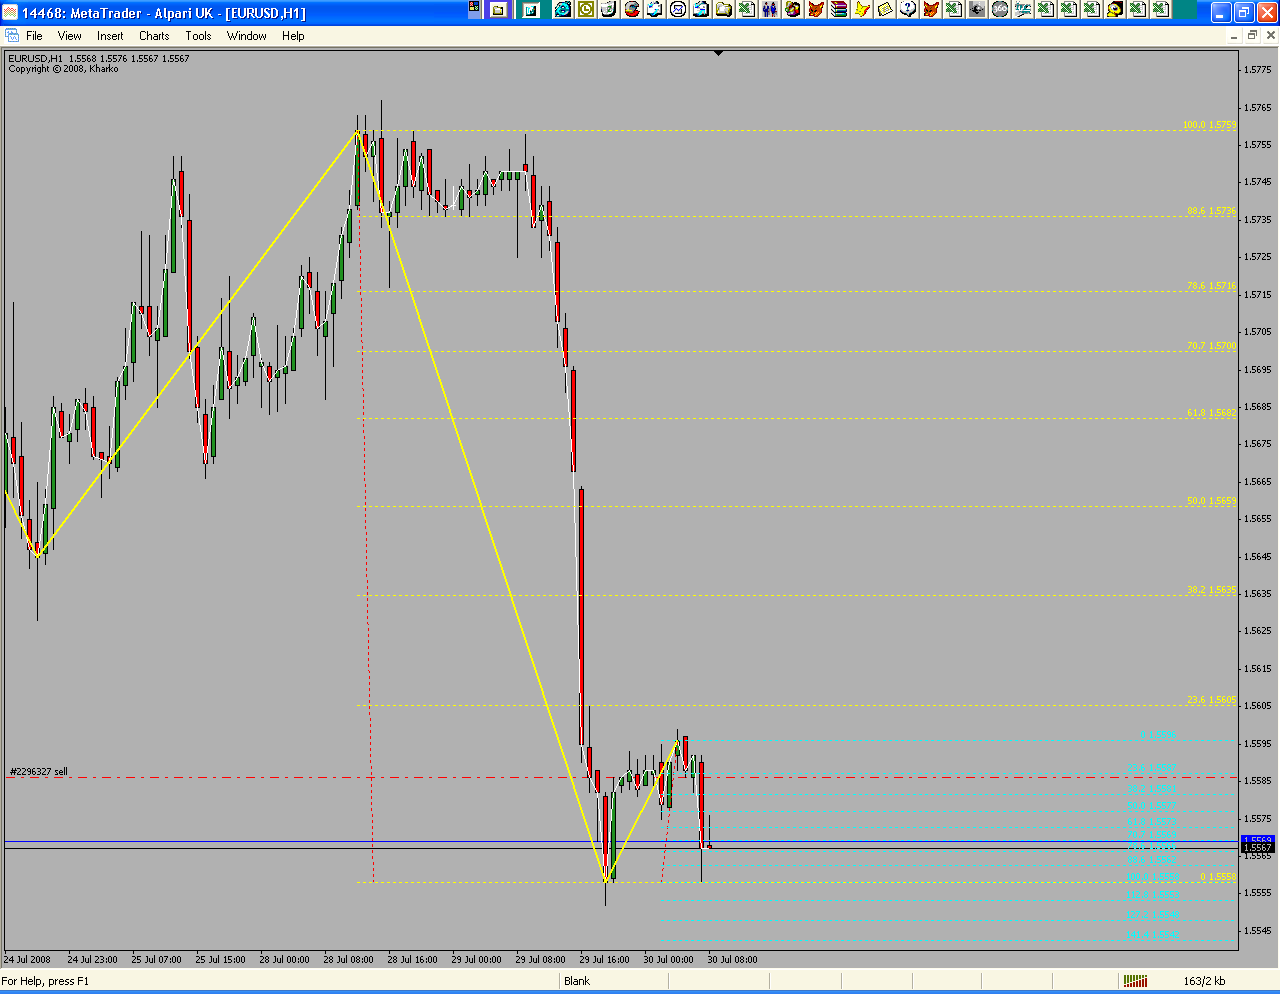The image size is (1283, 994).
Task: Open the Help menu
Action: point(293,36)
